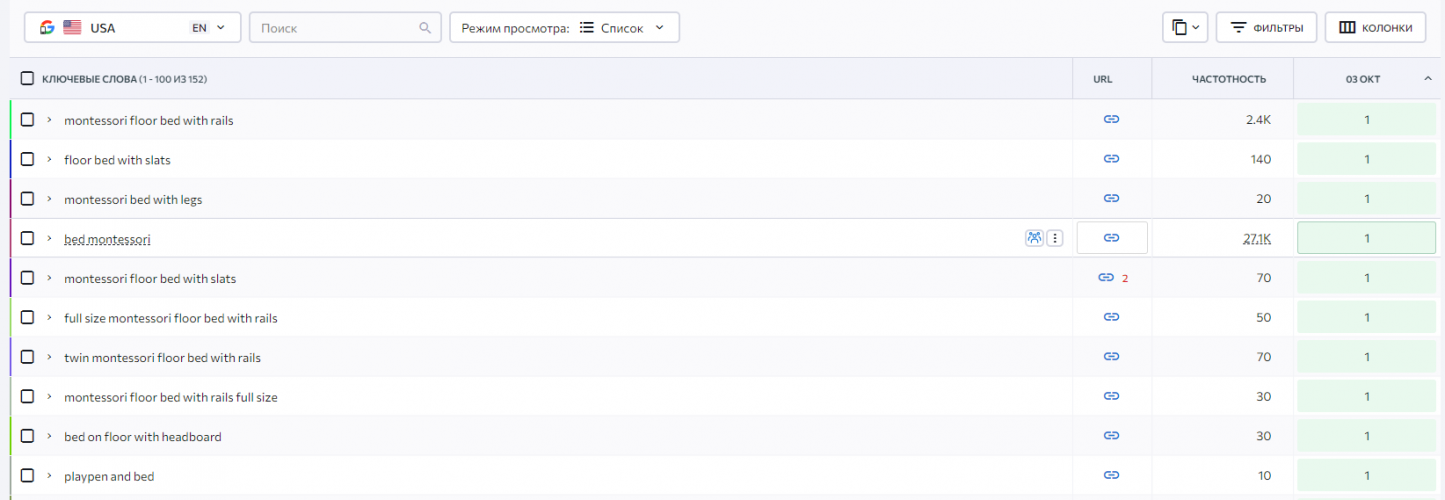
Task: Expand the 'playpen and bed' row
Action: [x=49, y=476]
